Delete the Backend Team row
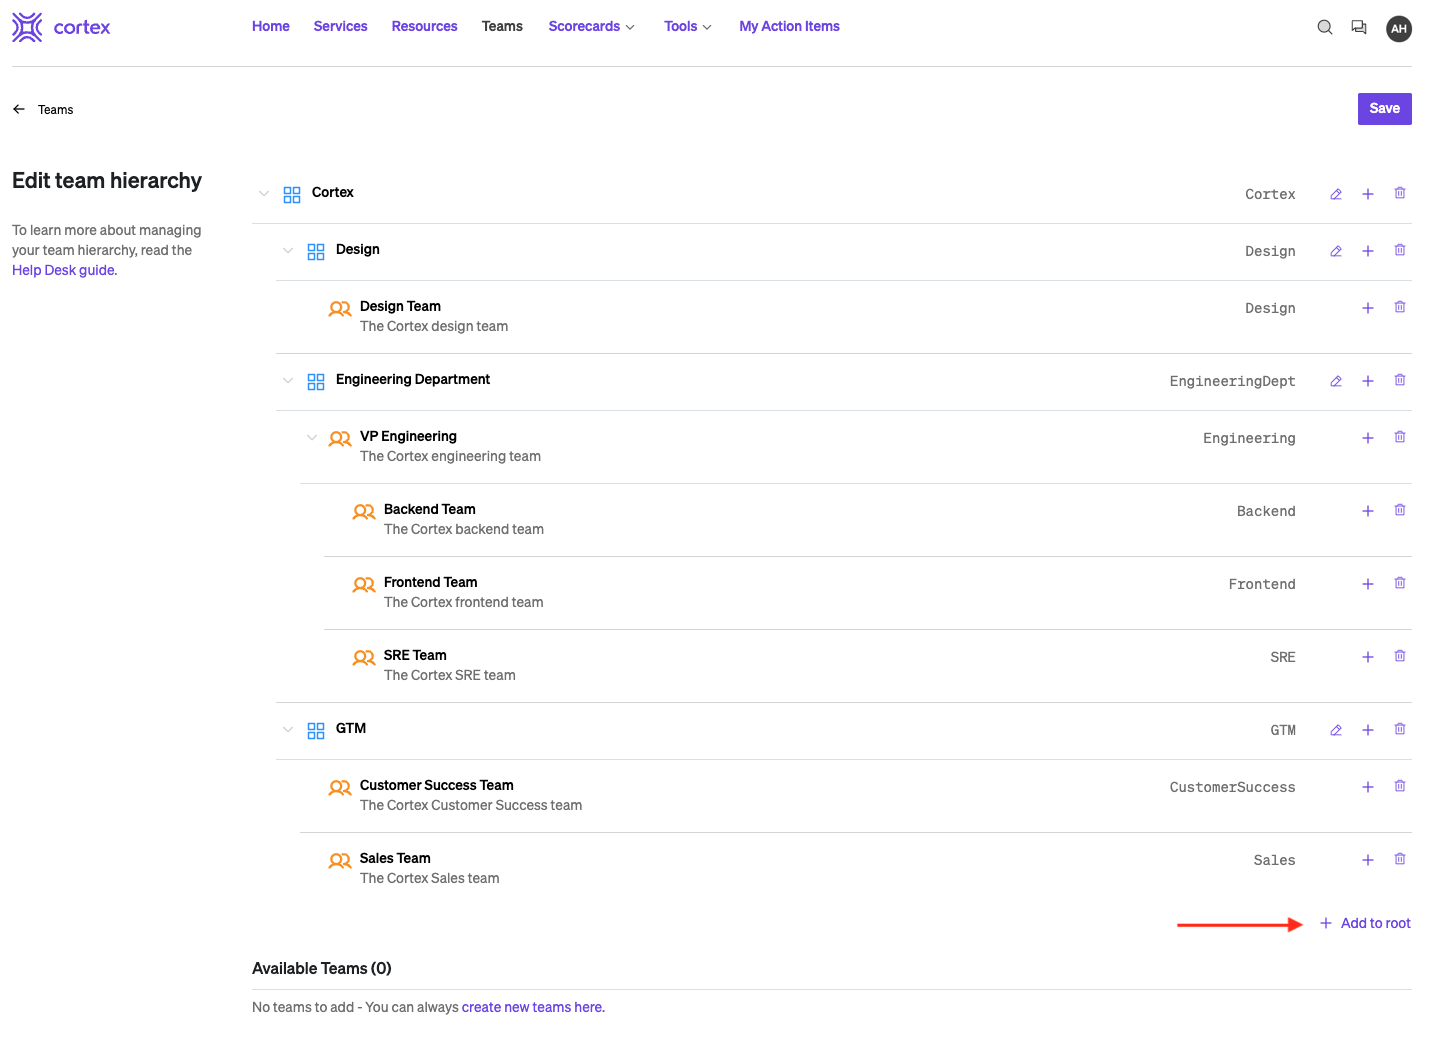Viewport: 1448px width, 1047px height. pyautogui.click(x=1400, y=510)
